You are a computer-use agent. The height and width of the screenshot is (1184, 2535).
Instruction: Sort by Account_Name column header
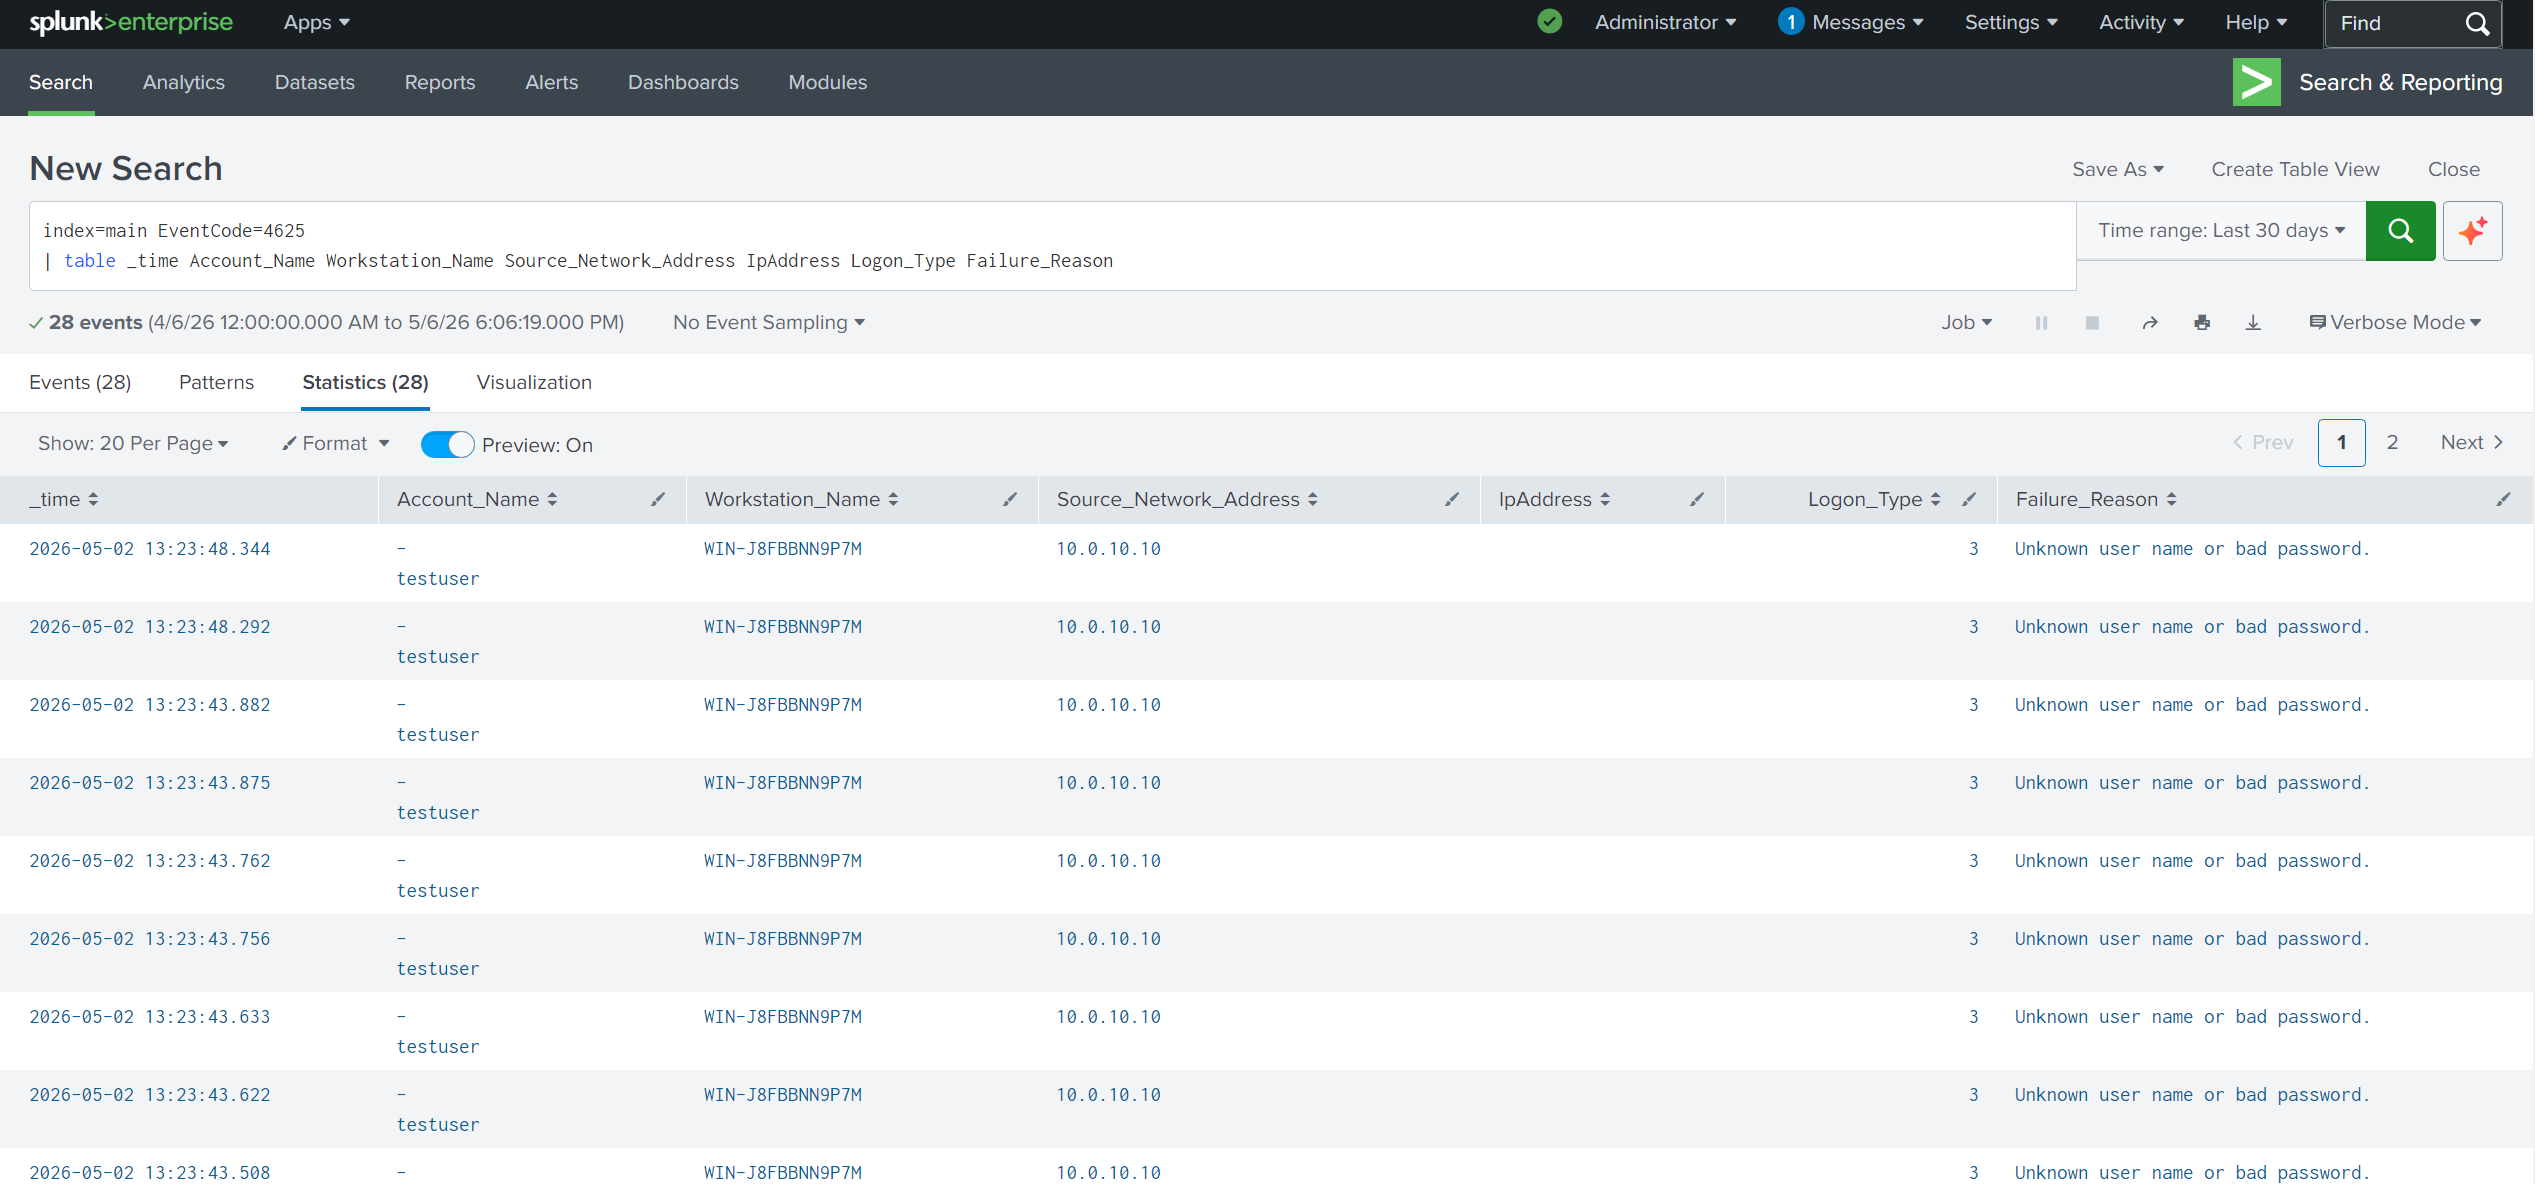(477, 499)
